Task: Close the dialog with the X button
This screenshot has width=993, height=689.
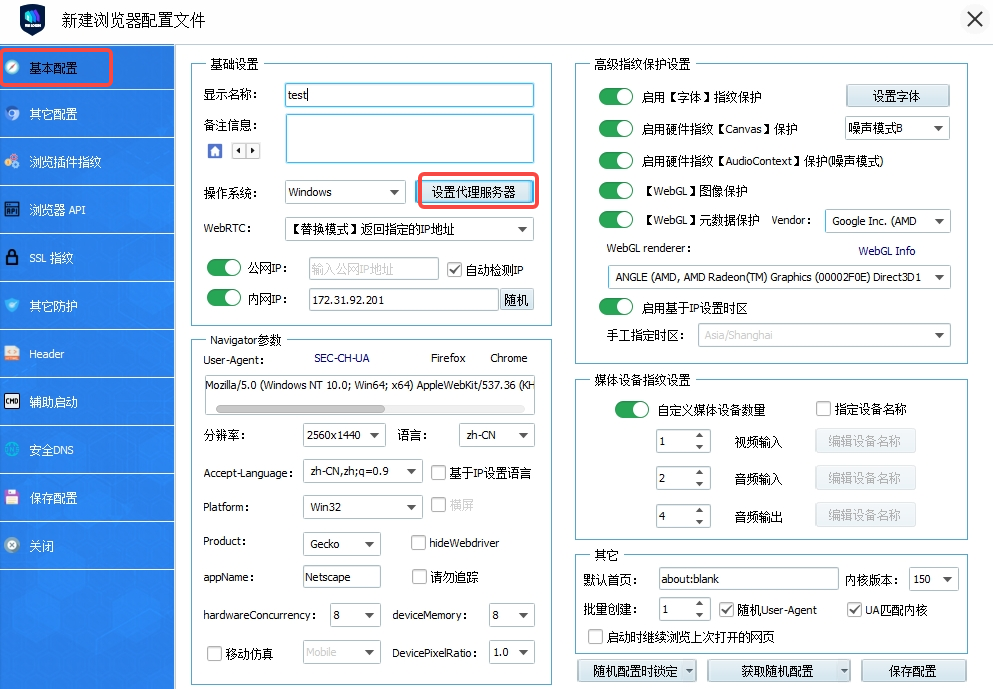Action: tap(975, 20)
